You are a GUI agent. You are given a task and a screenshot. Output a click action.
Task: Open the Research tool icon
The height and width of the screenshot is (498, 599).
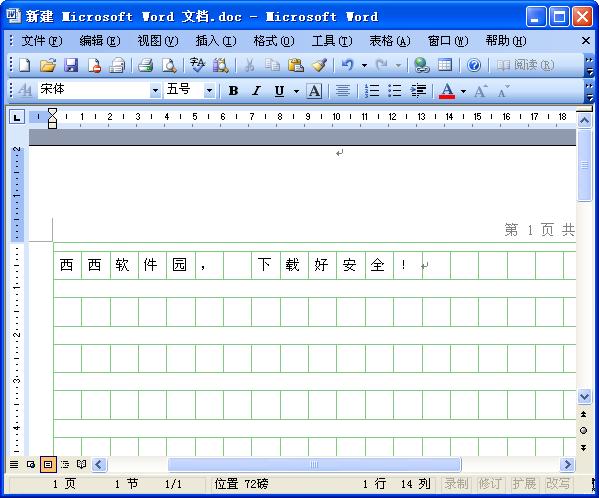tap(220, 65)
